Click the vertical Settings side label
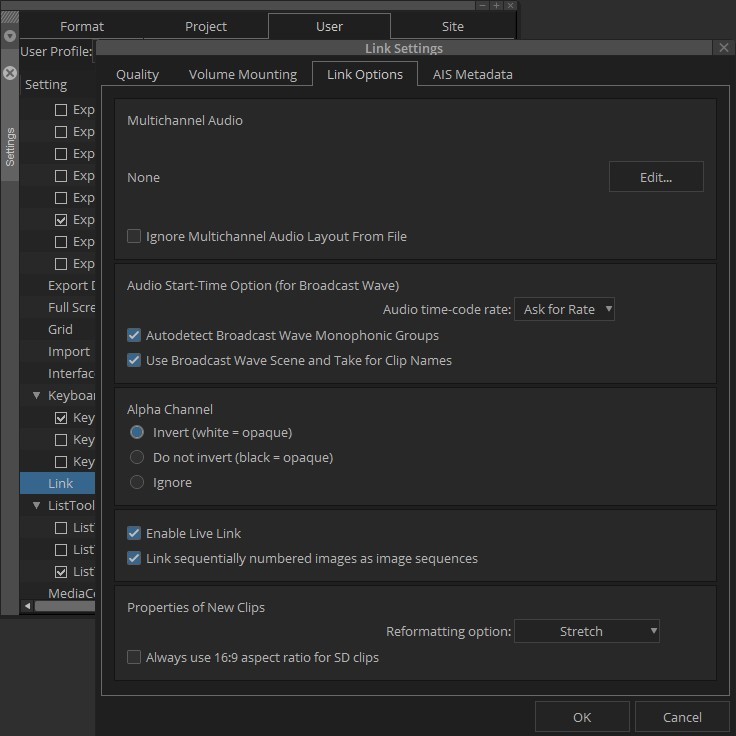This screenshot has height=736, width=736. point(10,146)
